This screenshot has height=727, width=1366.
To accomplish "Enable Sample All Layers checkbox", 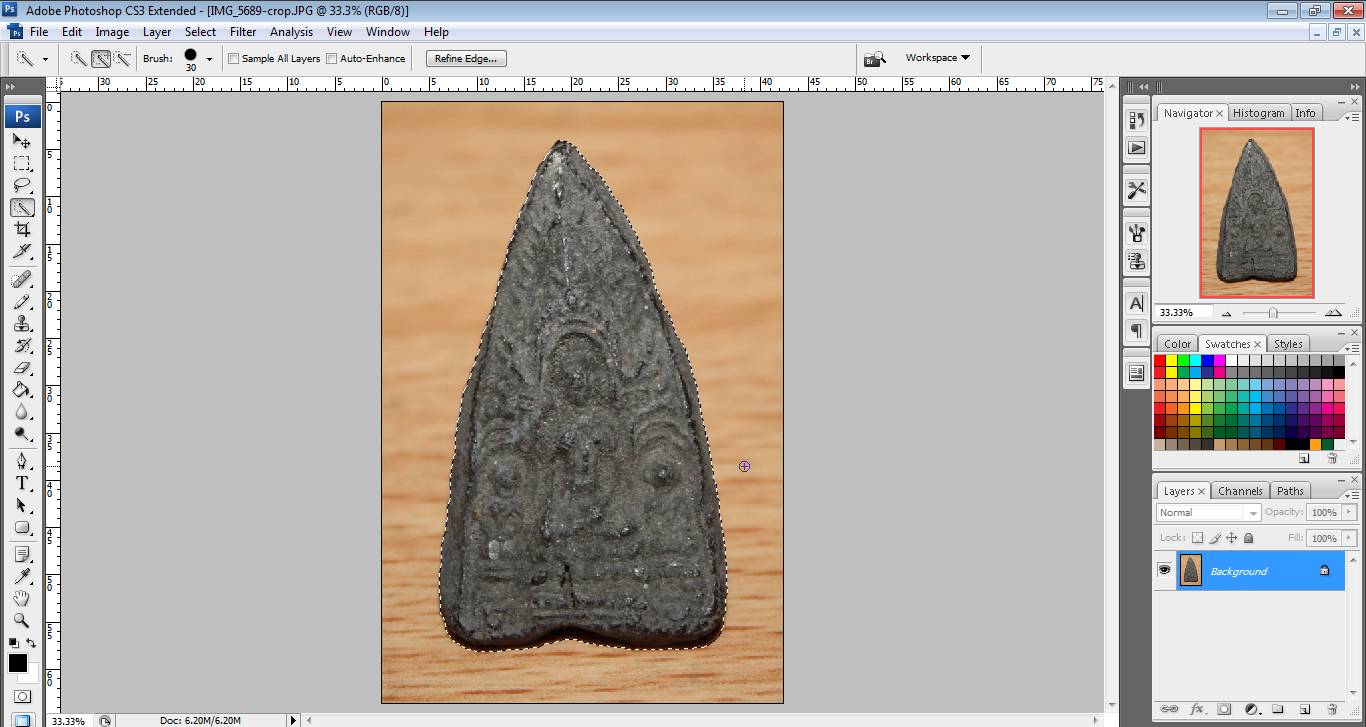I will [x=234, y=58].
